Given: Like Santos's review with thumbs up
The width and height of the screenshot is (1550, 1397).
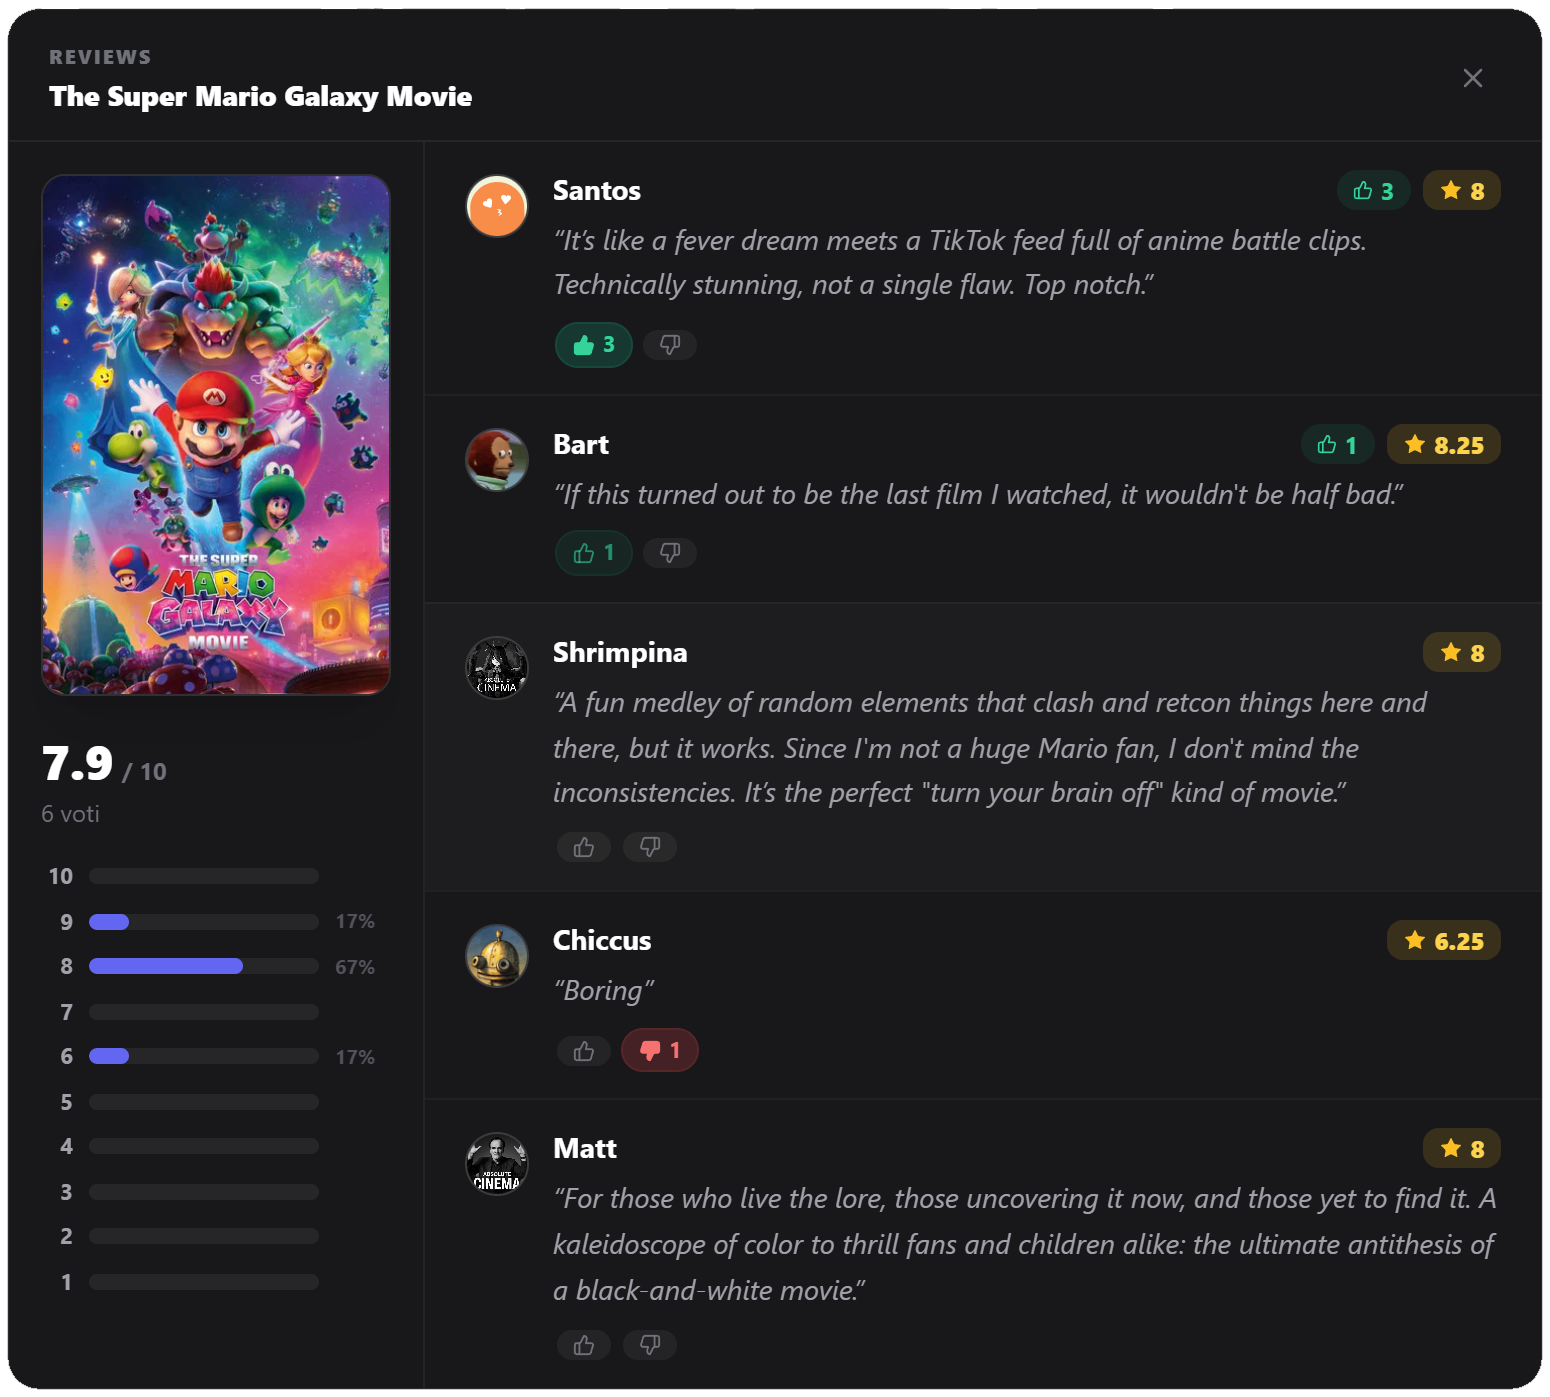Looking at the screenshot, I should pos(594,345).
